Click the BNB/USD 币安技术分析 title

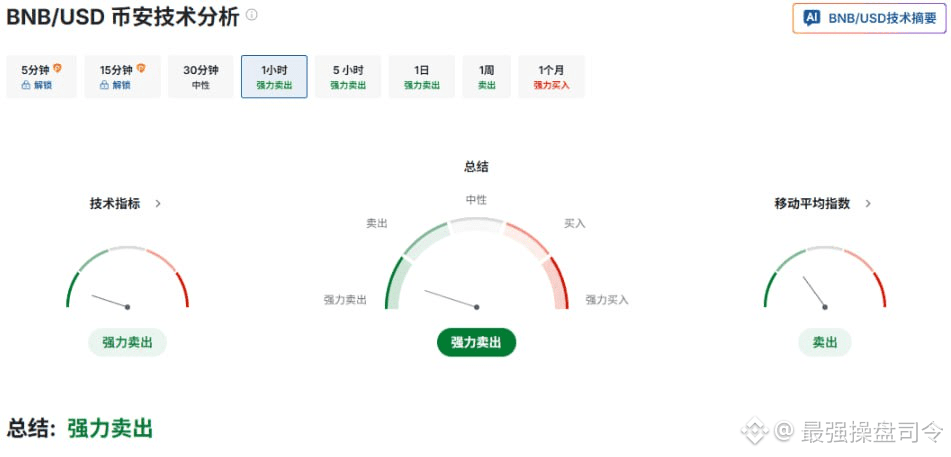[123, 16]
